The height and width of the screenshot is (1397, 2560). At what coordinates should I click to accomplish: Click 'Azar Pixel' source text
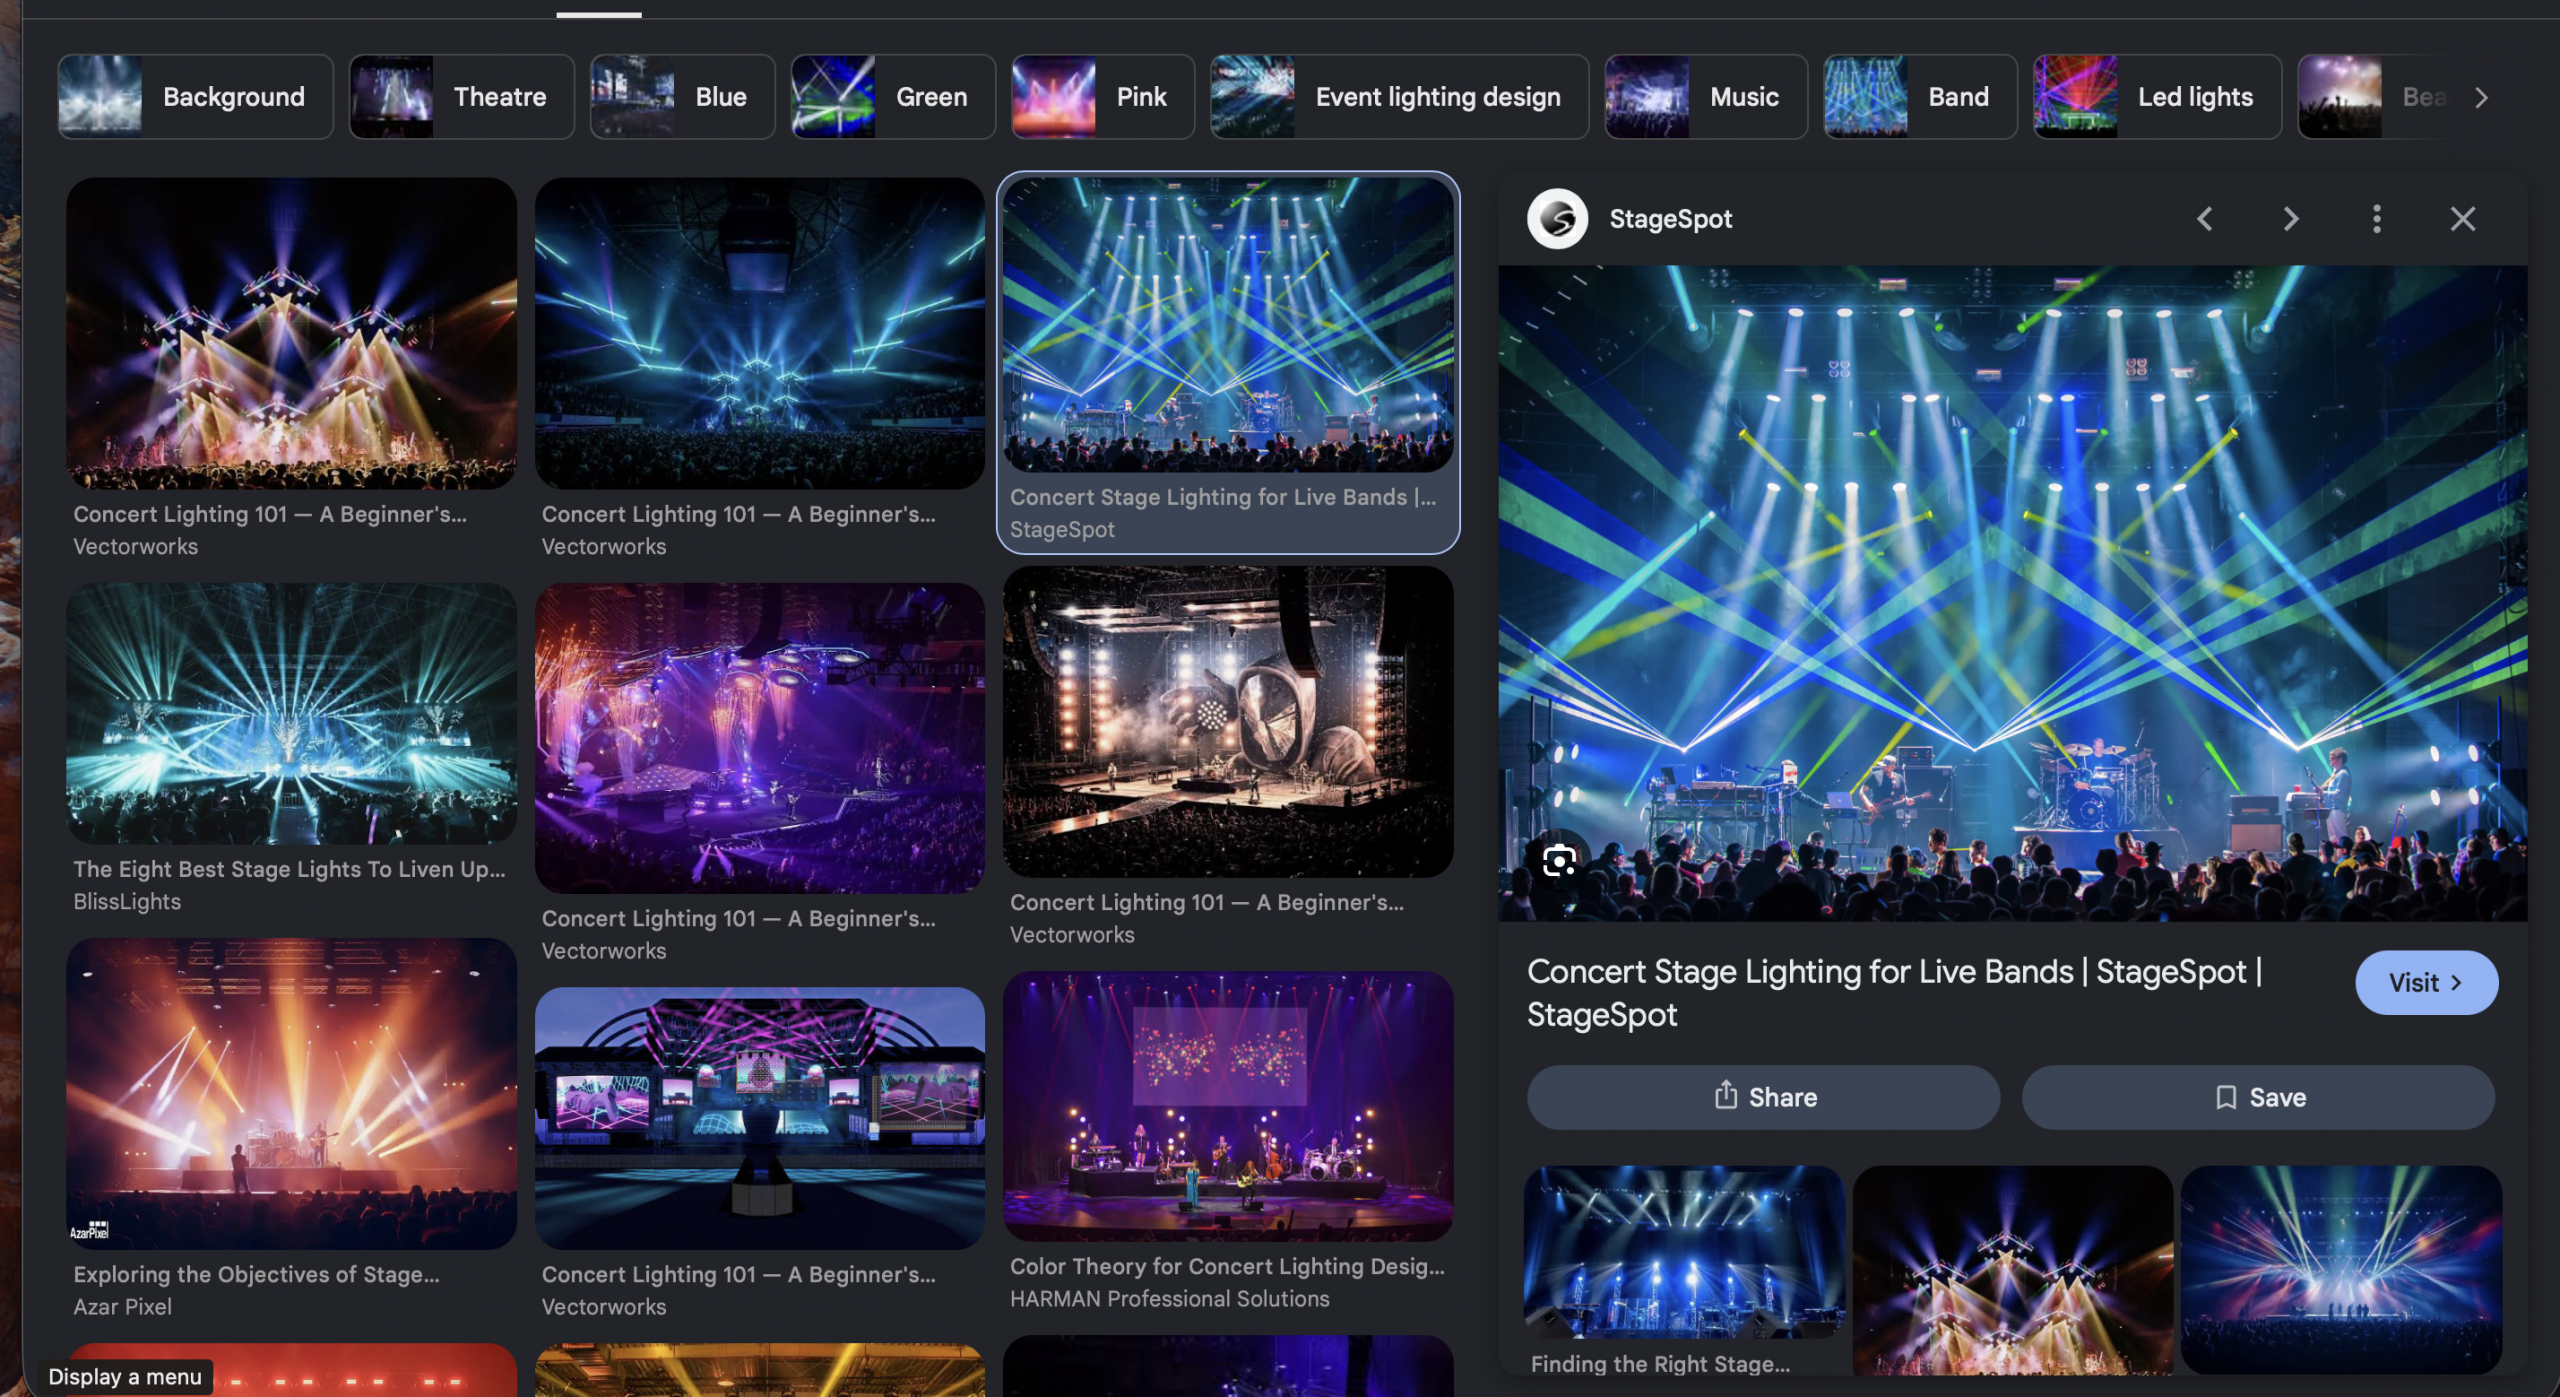(122, 1307)
